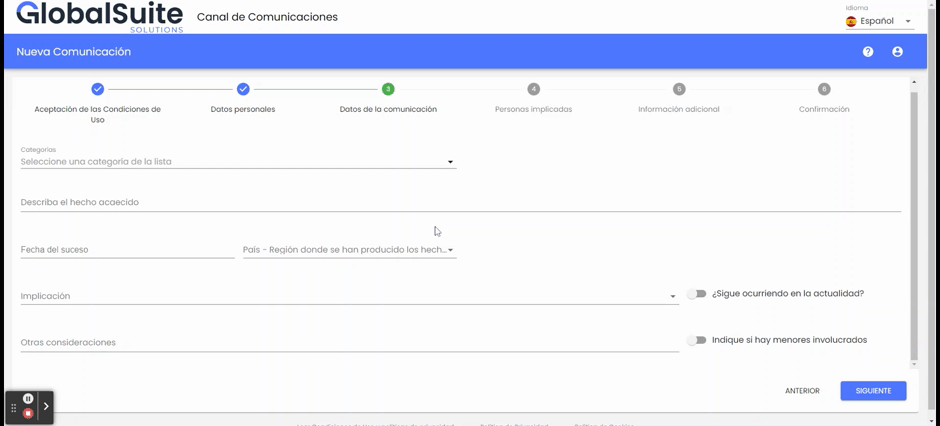Image resolution: width=940 pixels, height=426 pixels.
Task: Pause the screen recording
Action: point(28,399)
